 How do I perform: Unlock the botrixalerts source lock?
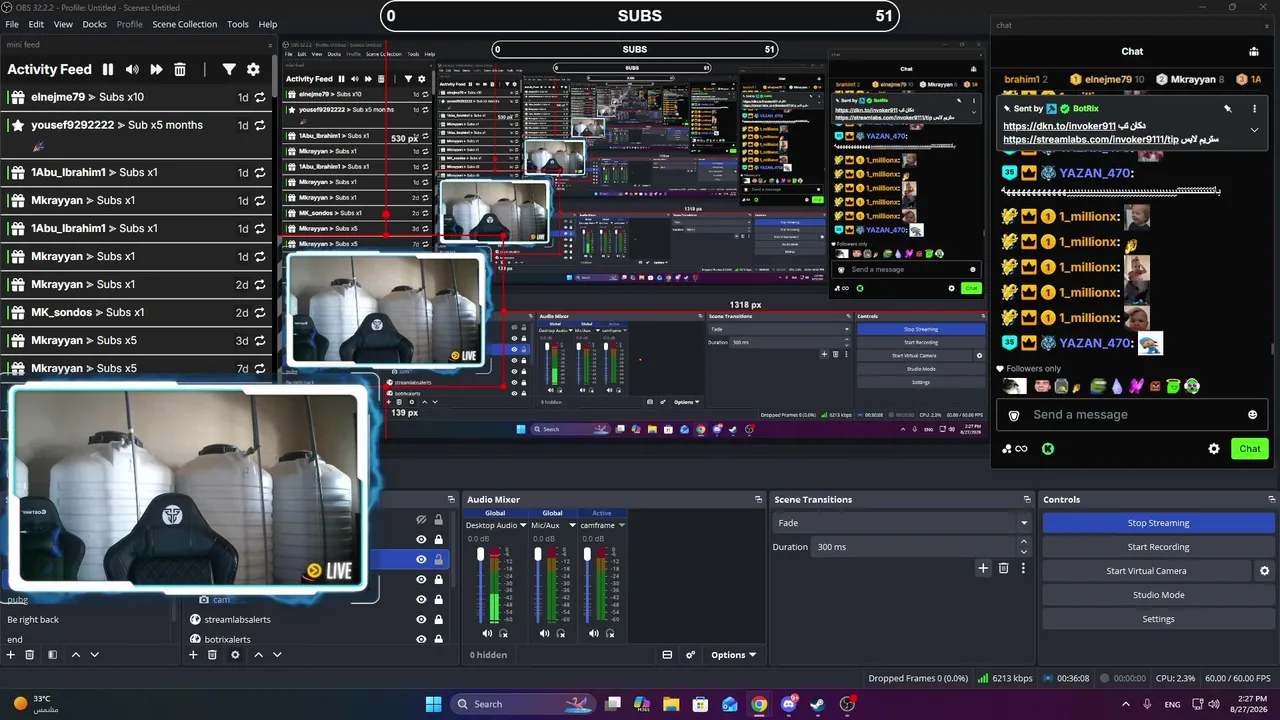coord(438,639)
